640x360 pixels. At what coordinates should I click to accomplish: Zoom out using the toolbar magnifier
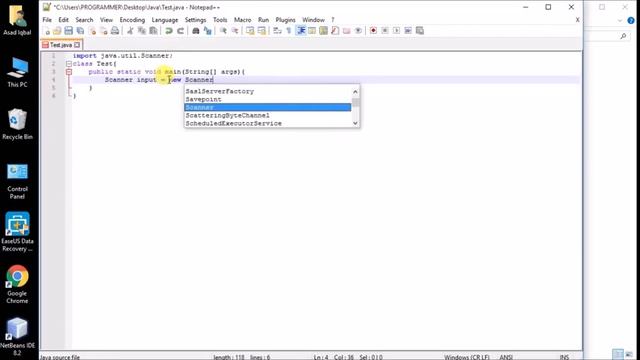point(235,31)
